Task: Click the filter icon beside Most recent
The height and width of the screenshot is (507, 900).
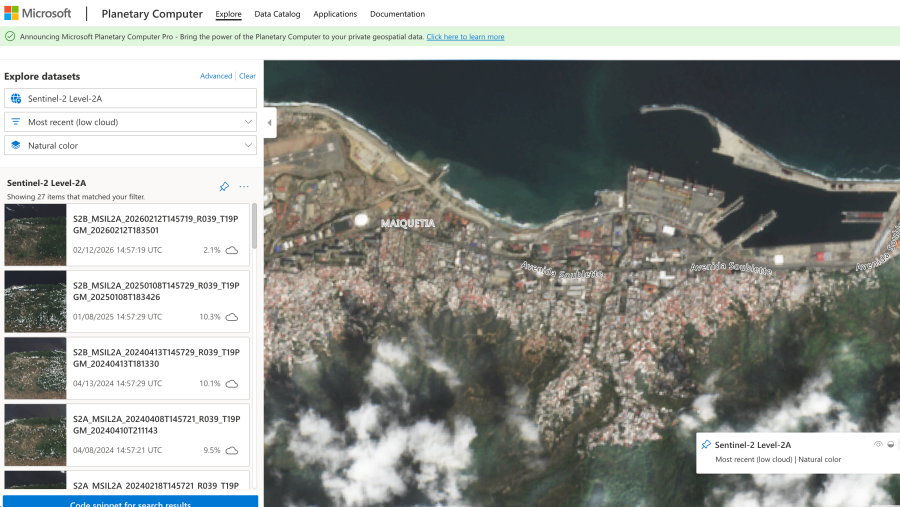Action: pyautogui.click(x=16, y=122)
